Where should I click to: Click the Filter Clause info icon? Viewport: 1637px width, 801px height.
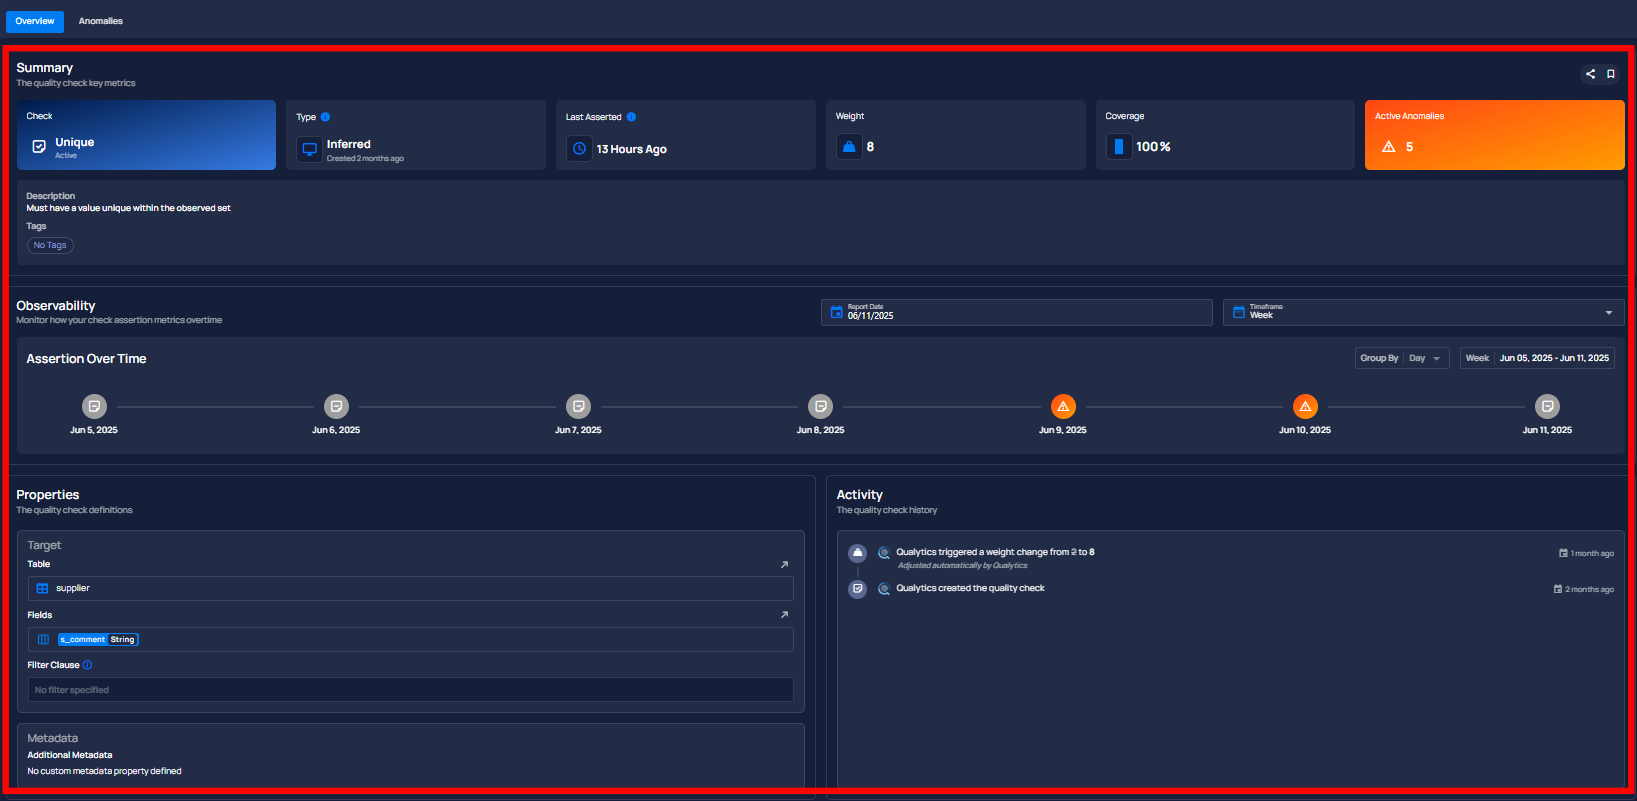click(87, 665)
